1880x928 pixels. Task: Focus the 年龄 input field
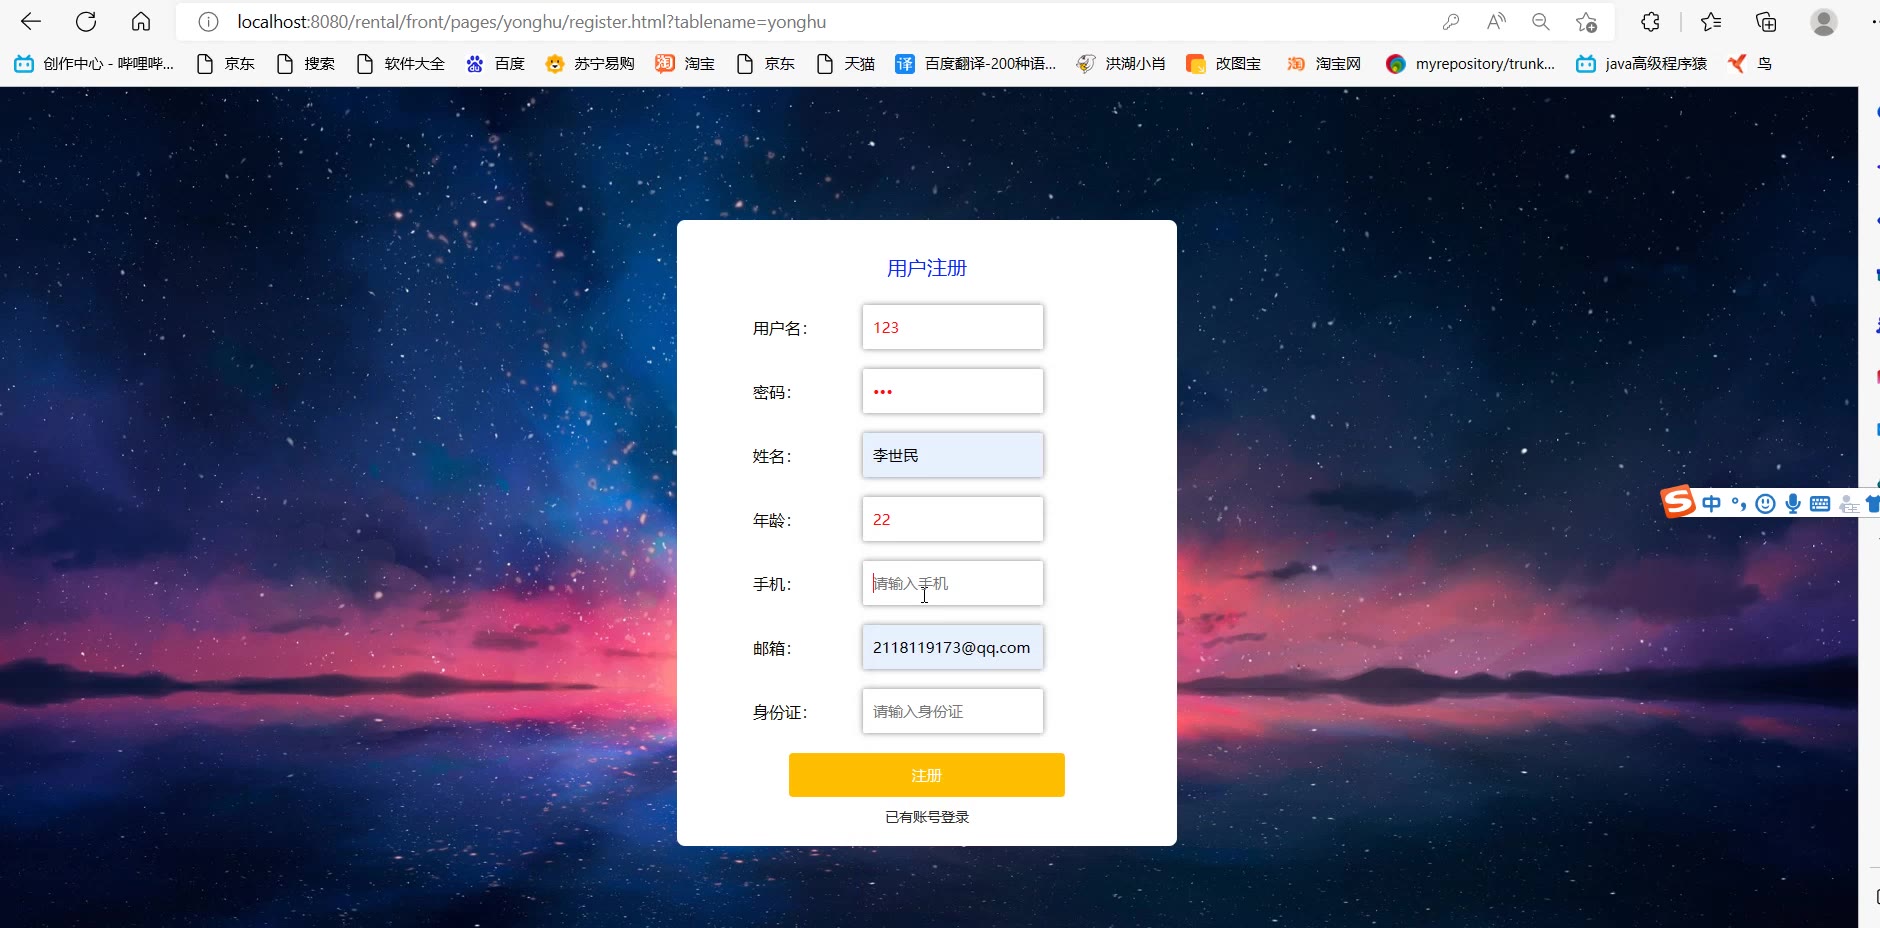point(952,519)
